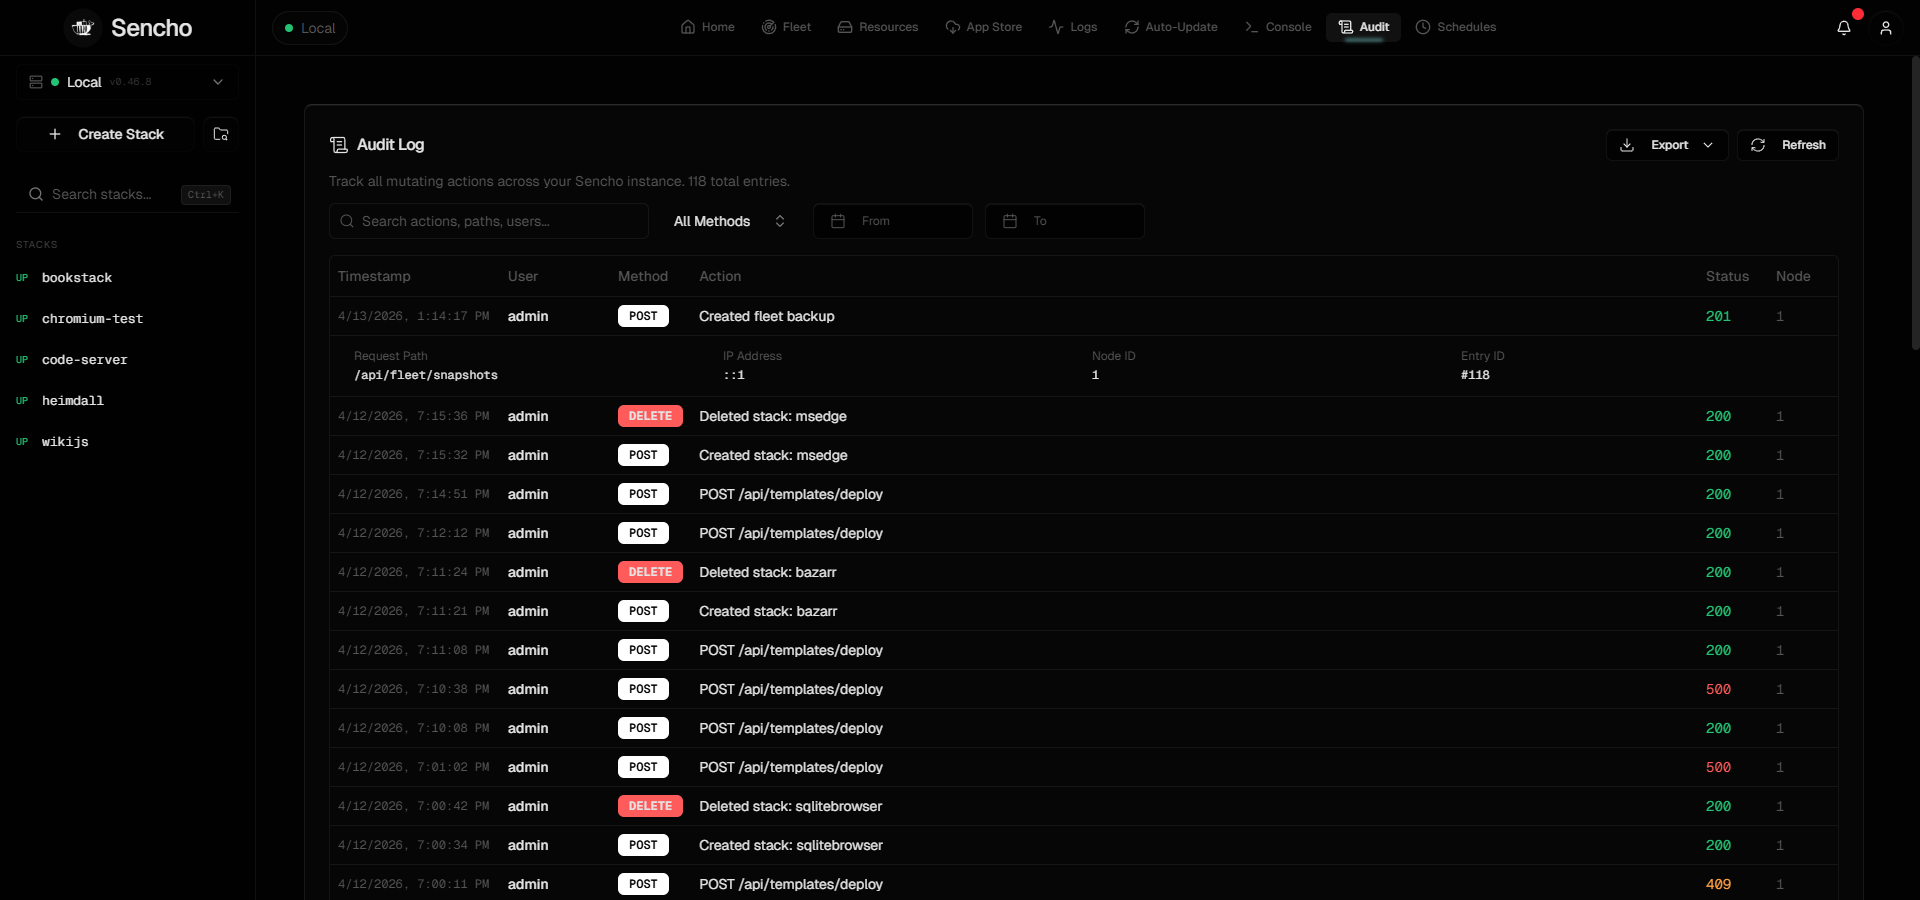Viewport: 1920px width, 900px height.
Task: Click the 7:14:51 PM templates/deploy row
Action: 1084,494
